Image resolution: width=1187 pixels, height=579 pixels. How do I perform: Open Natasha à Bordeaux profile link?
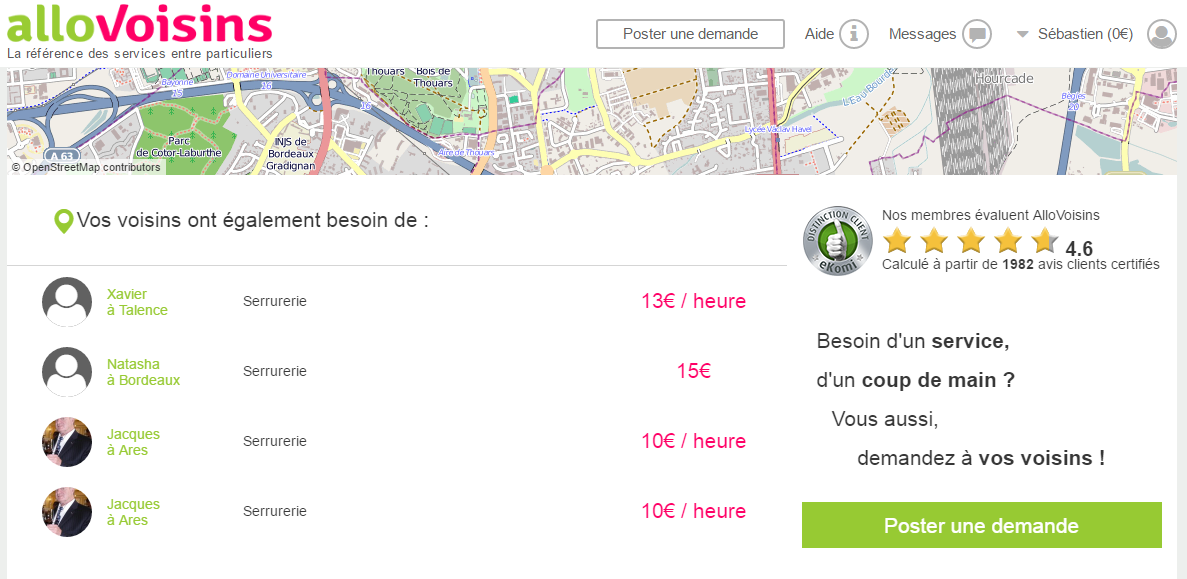(143, 372)
